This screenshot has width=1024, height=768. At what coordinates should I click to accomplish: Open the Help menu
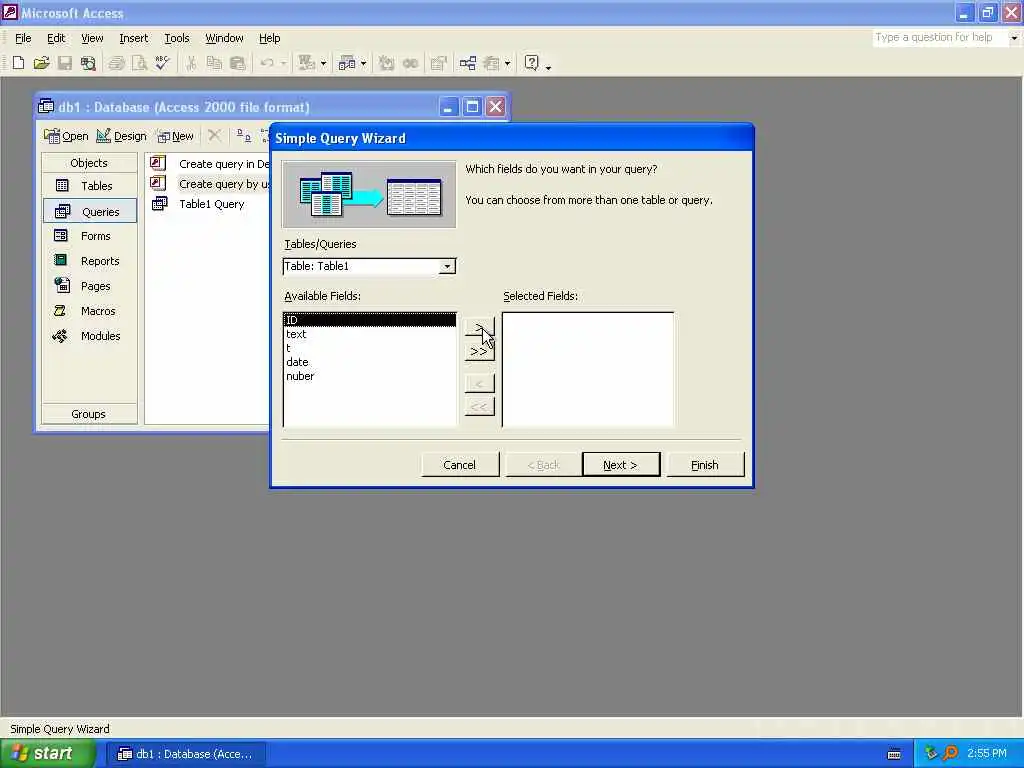coord(269,39)
